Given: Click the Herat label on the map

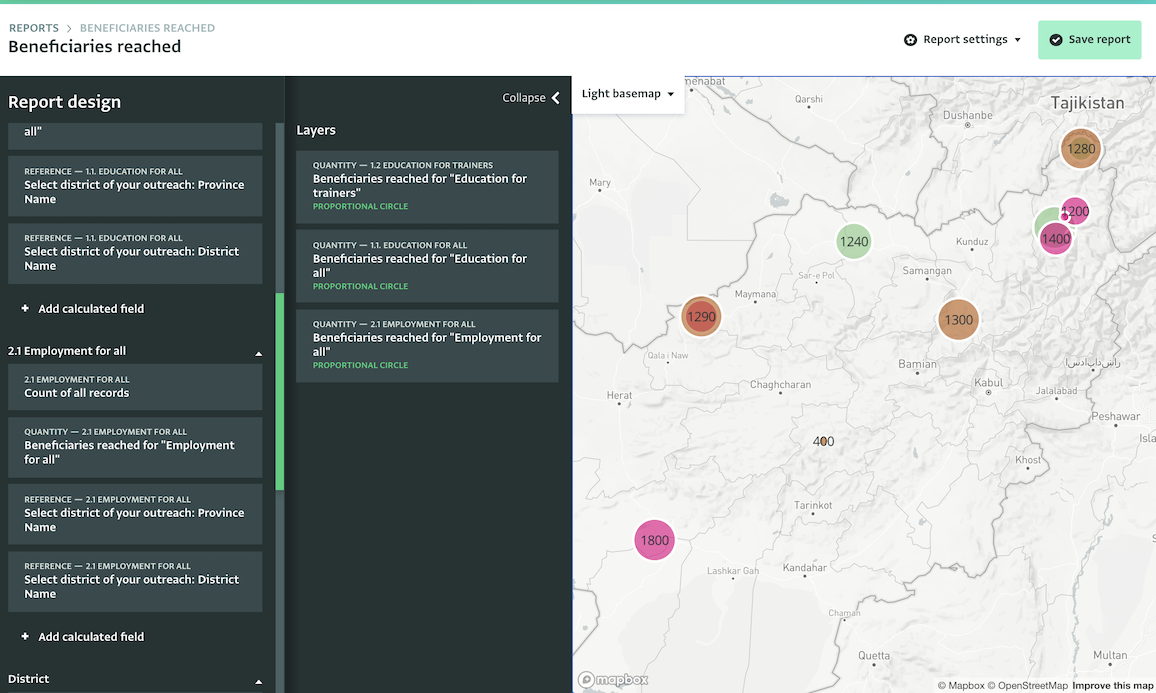Looking at the screenshot, I should click(619, 395).
